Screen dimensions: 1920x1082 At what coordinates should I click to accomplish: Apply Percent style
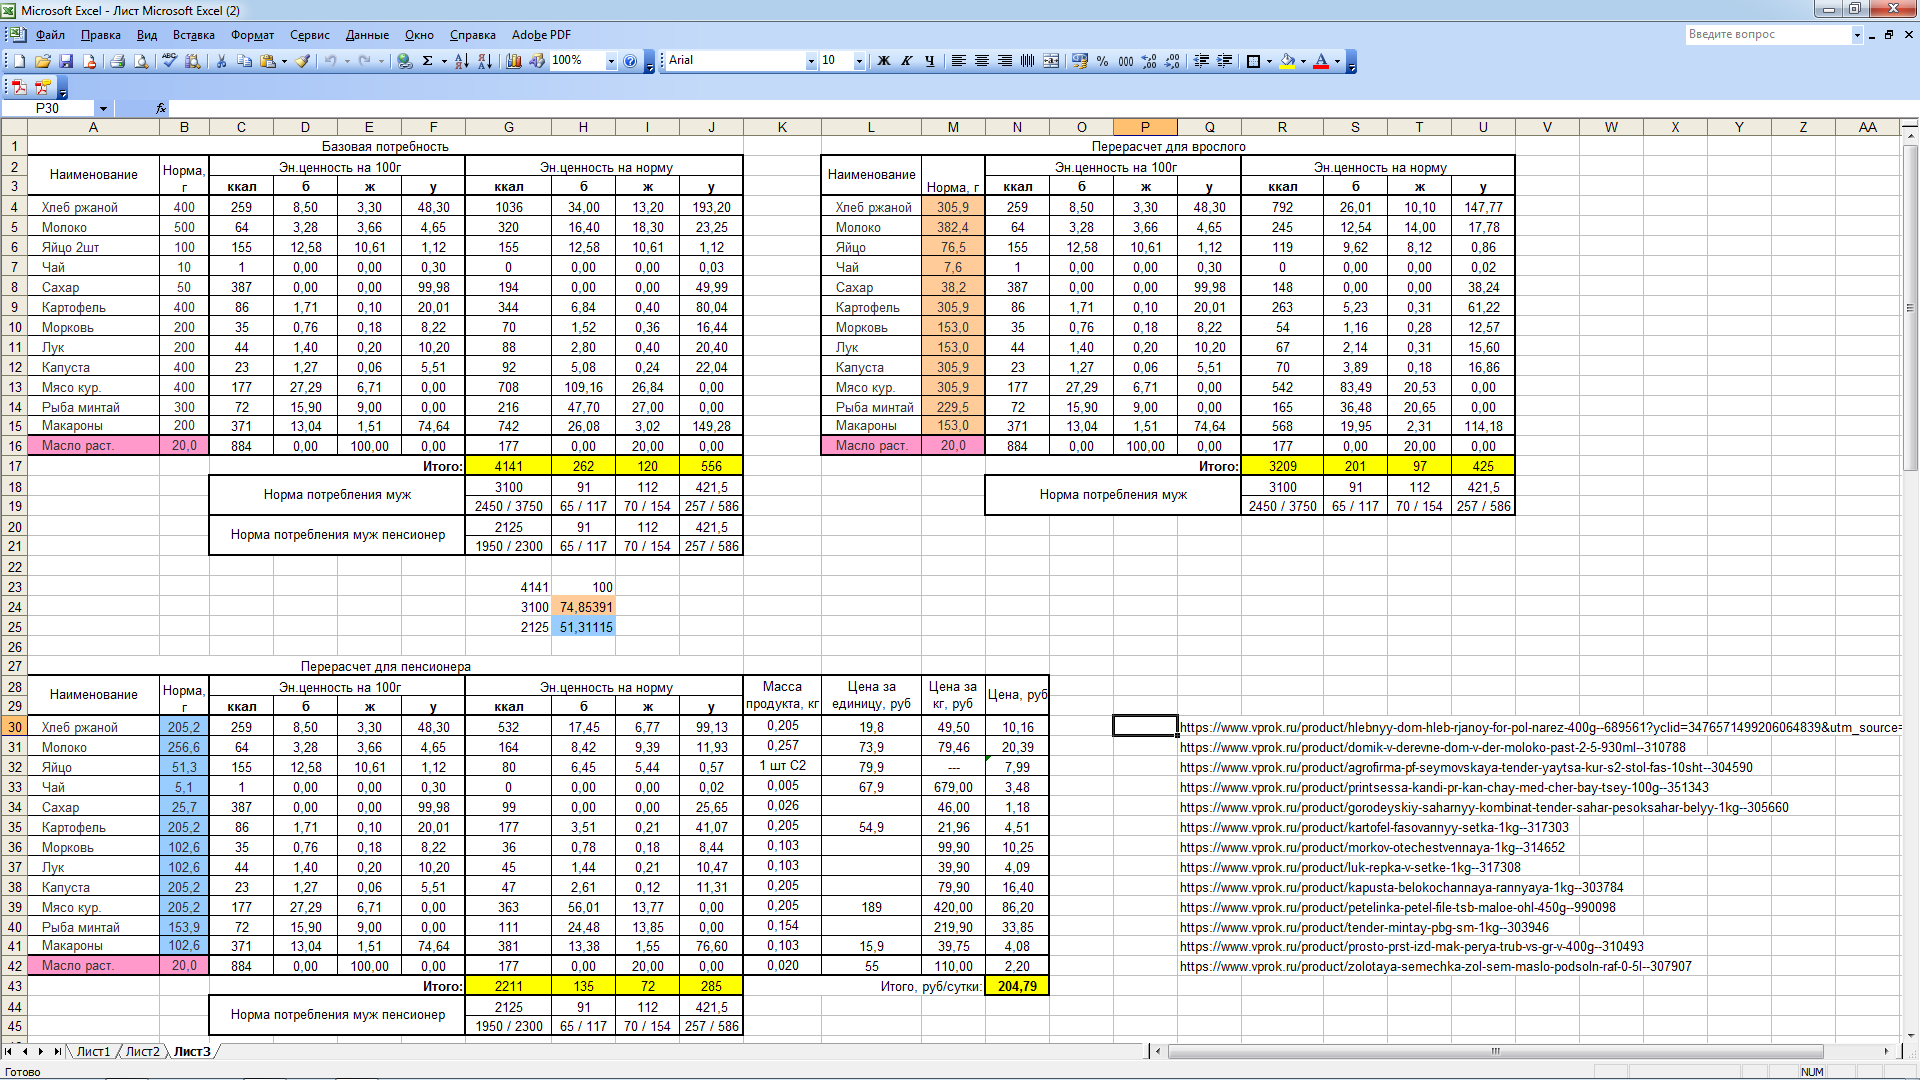[1102, 61]
